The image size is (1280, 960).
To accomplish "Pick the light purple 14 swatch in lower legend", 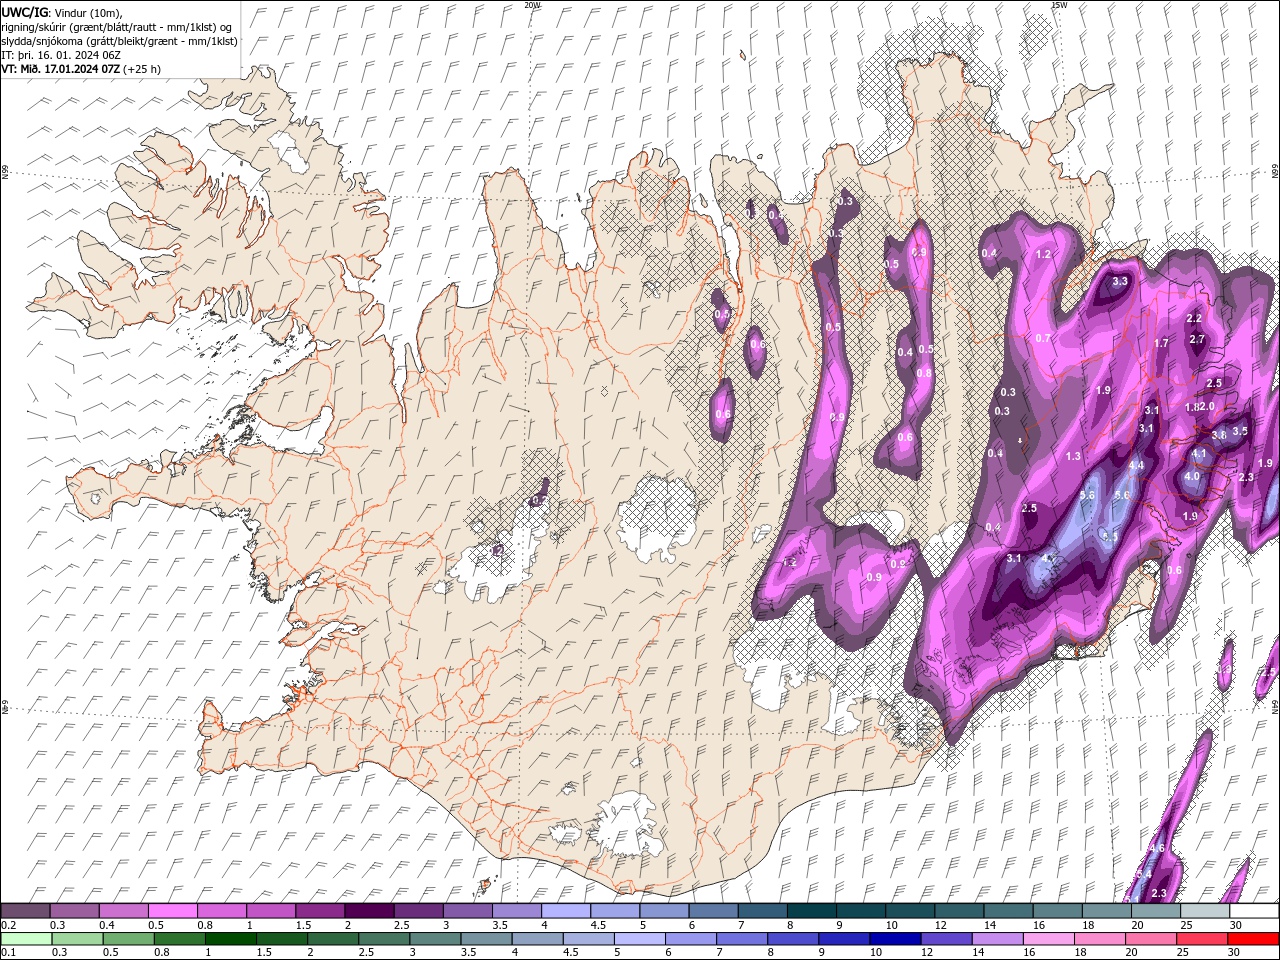I will click(996, 939).
